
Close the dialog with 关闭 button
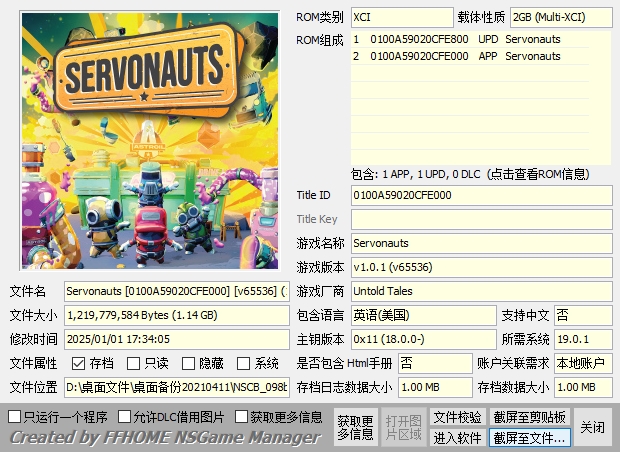click(x=592, y=427)
